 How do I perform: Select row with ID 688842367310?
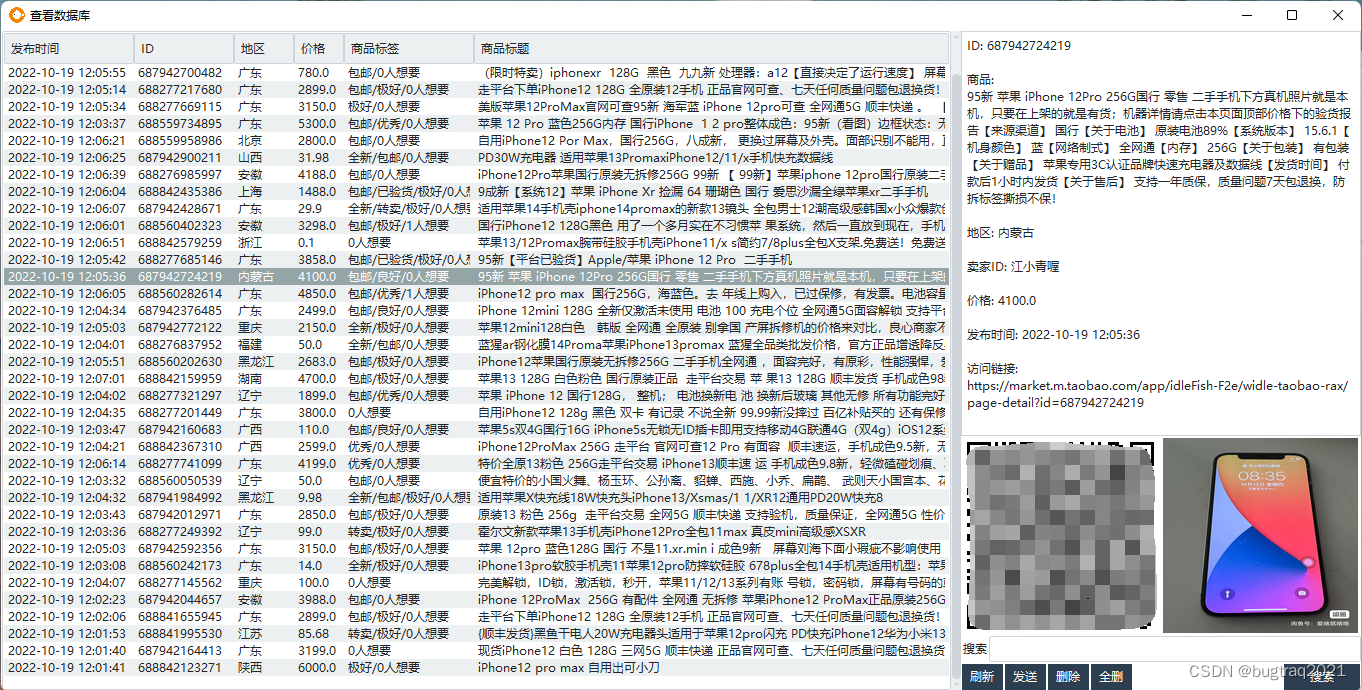(x=475, y=447)
